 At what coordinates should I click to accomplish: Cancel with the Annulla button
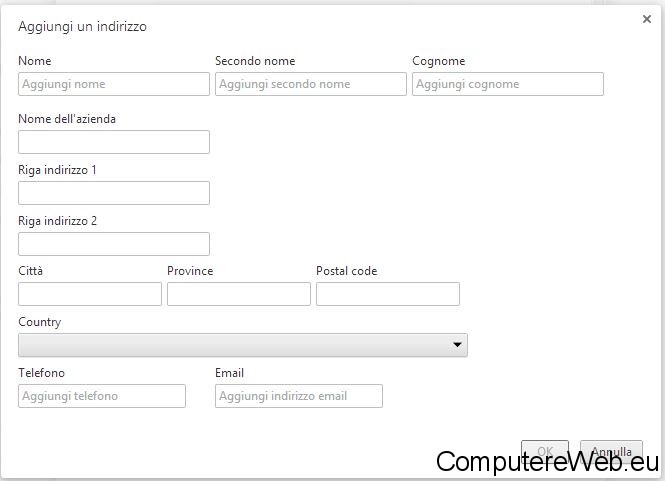[x=611, y=451]
